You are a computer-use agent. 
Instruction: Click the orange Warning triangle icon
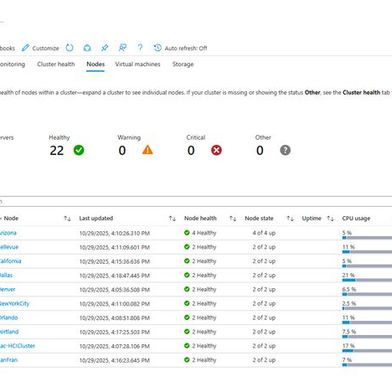(148, 150)
